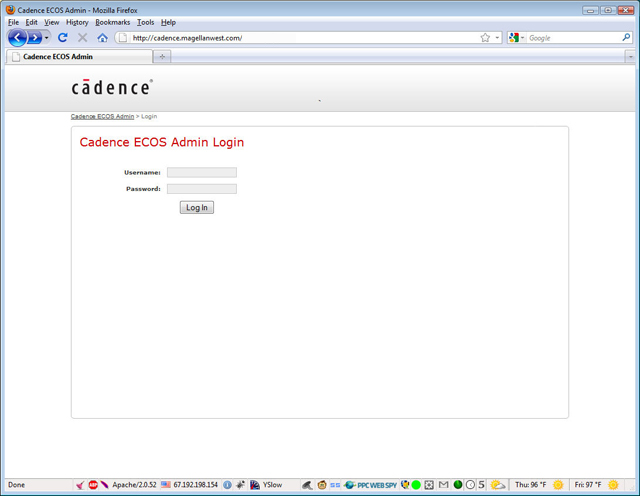Viewport: 640px width, 496px height.
Task: Open the File menu
Action: tap(13, 22)
